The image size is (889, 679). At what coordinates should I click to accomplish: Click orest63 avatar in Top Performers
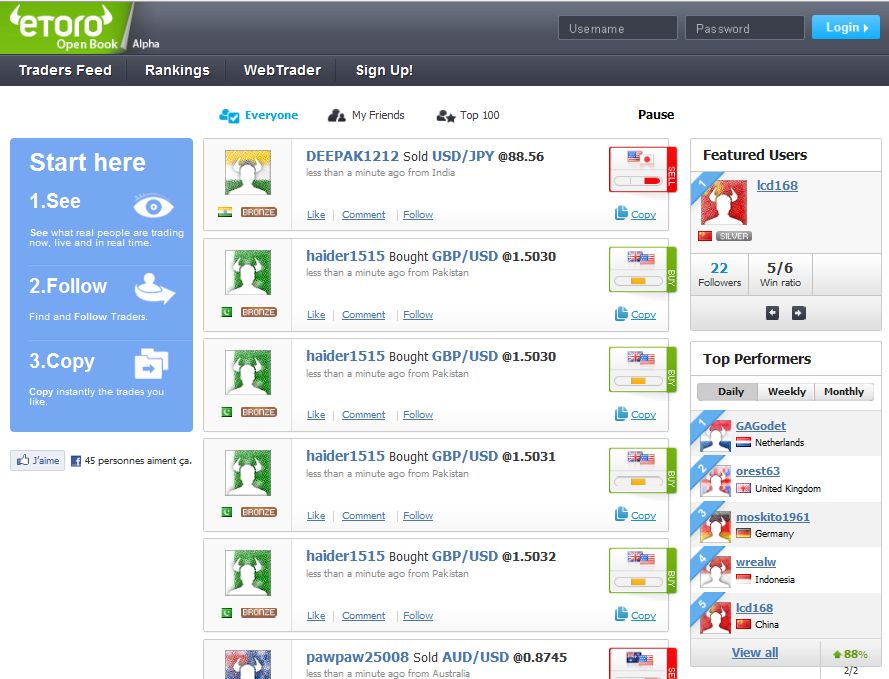coord(715,481)
